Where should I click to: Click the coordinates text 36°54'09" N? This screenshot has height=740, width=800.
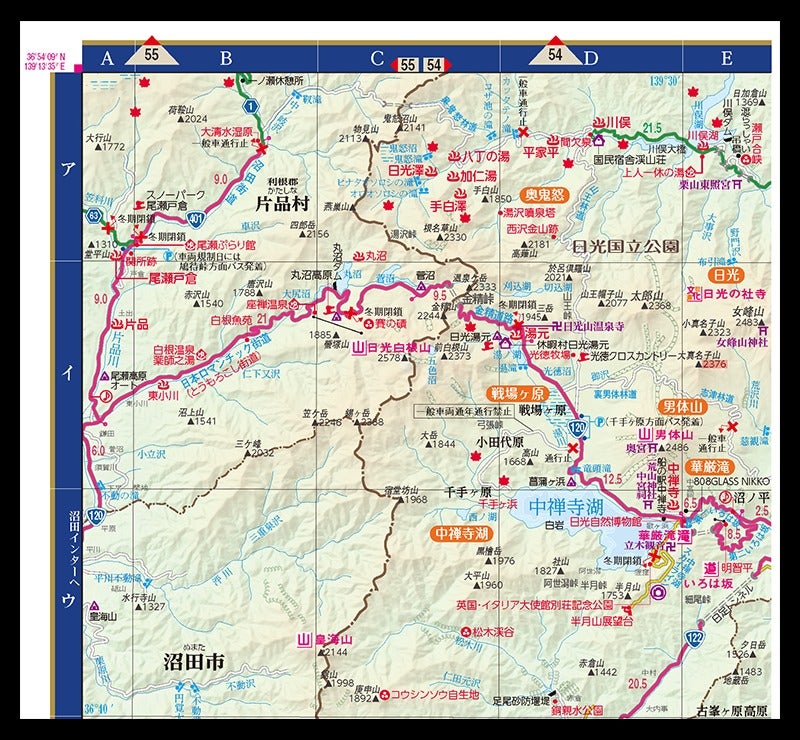click(x=46, y=58)
